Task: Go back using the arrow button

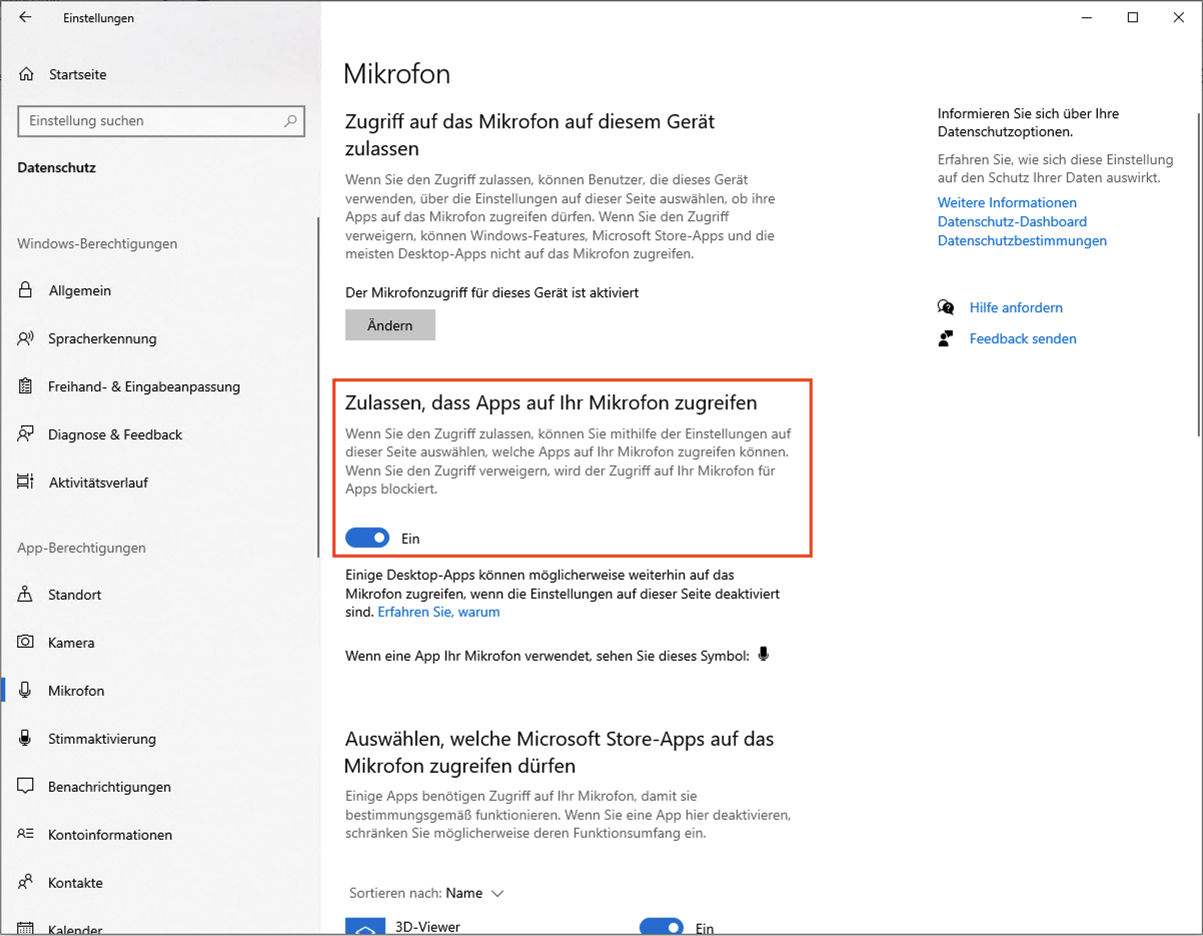Action: 25,17
